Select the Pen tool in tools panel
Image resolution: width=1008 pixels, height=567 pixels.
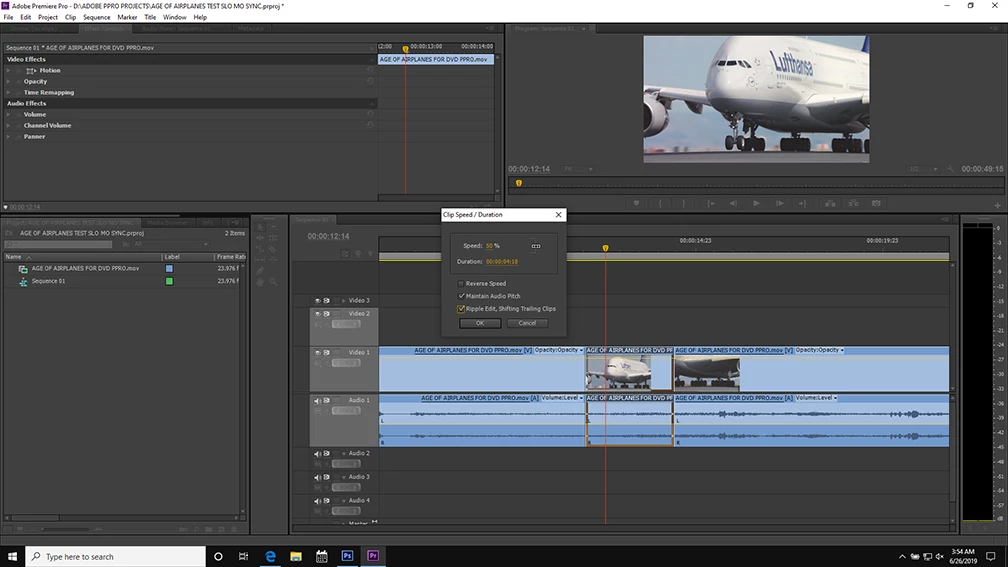[260, 271]
